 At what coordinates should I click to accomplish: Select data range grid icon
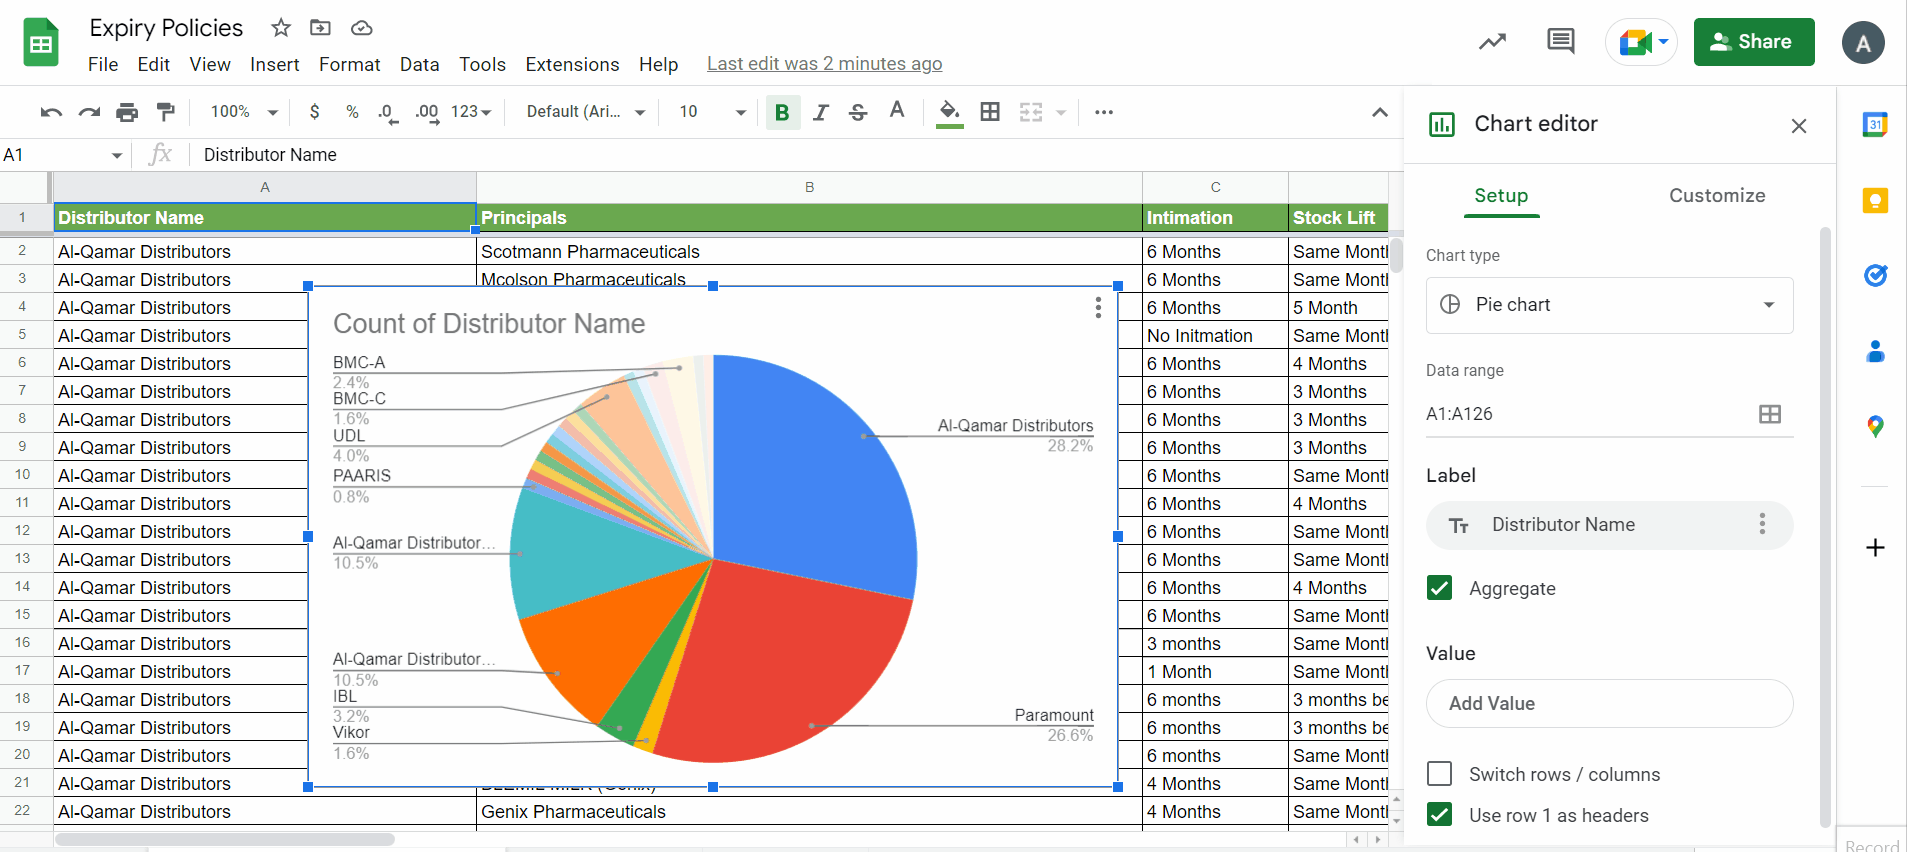1770,414
